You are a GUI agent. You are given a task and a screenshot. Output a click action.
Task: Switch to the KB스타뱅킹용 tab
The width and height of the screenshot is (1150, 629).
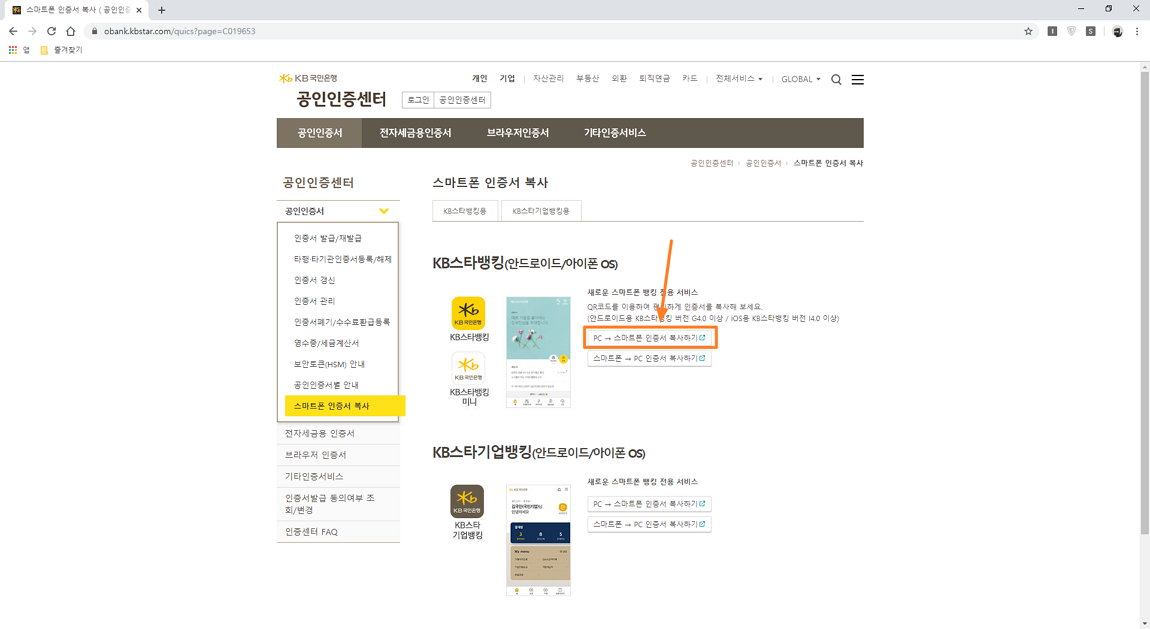(465, 211)
